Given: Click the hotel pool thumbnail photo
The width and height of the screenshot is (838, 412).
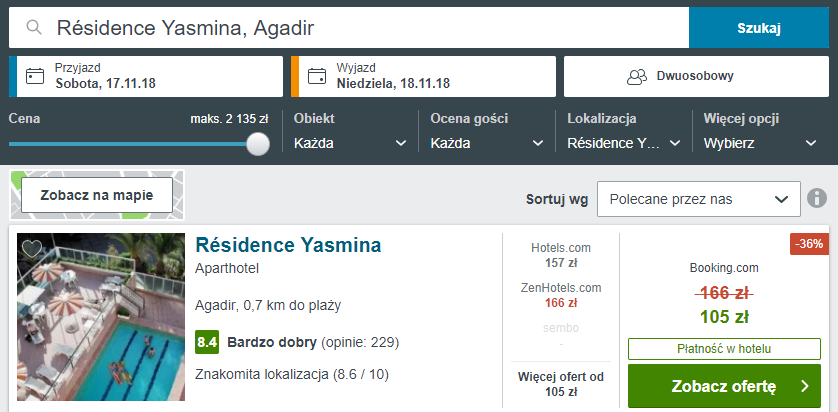Looking at the screenshot, I should [x=101, y=317].
